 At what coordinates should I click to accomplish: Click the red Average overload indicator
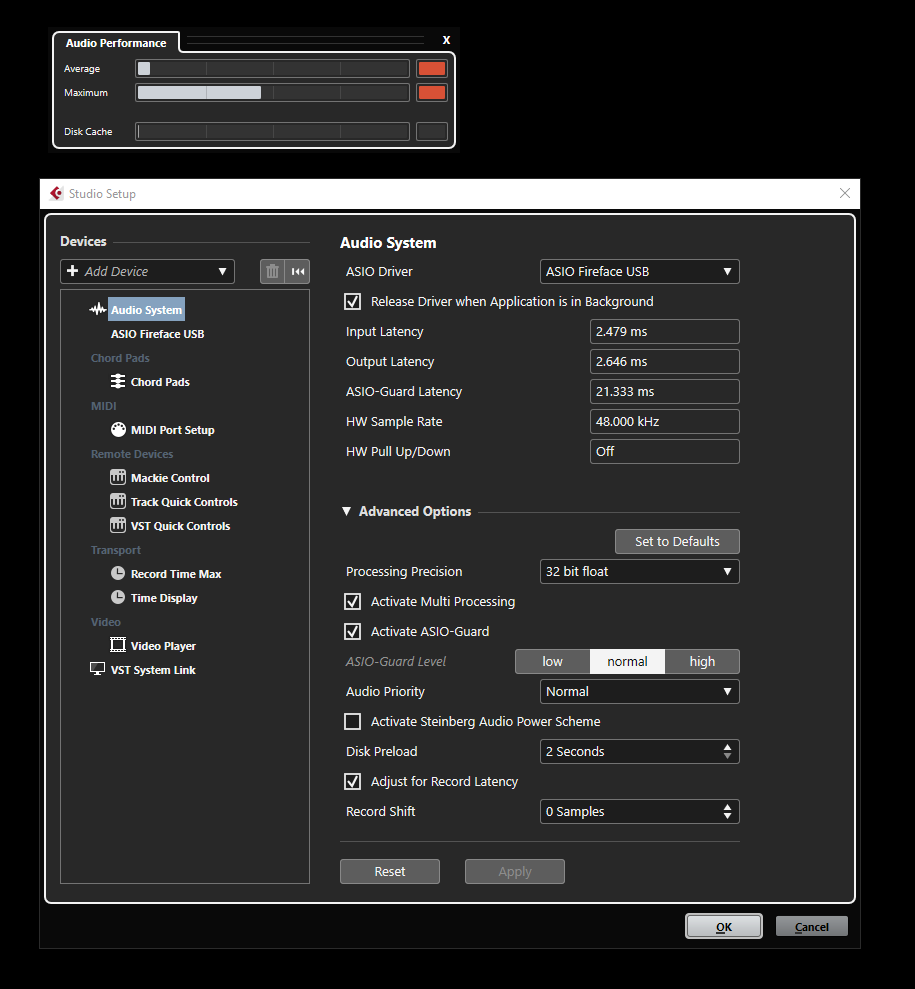point(432,69)
